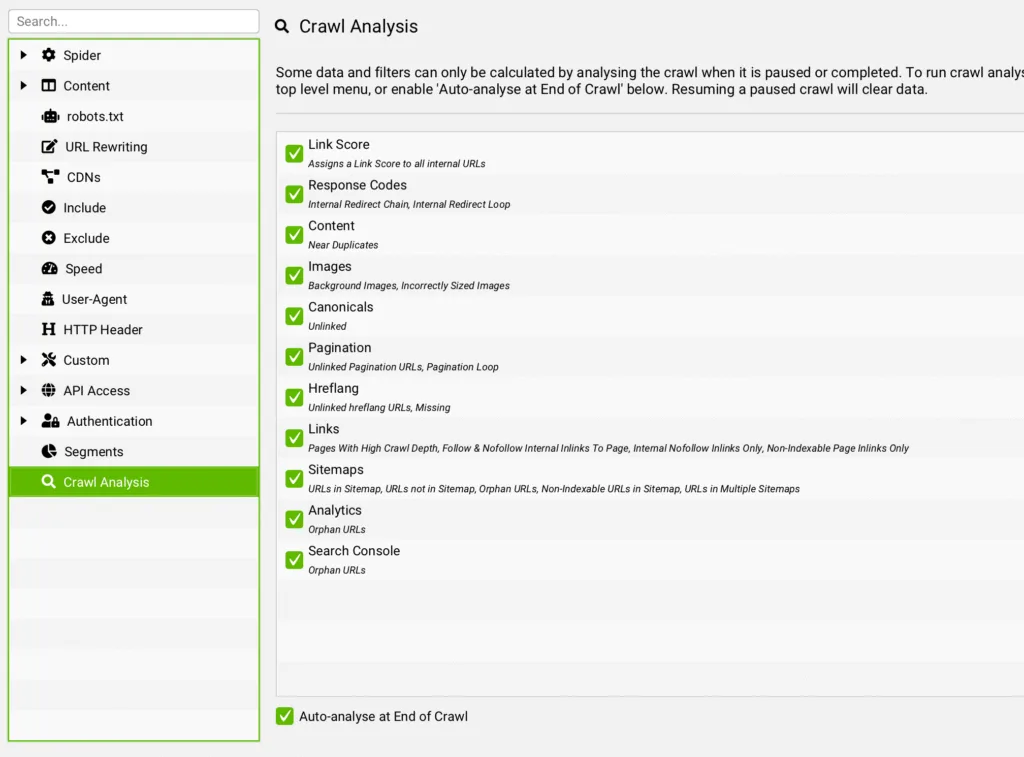
Task: Disable the Auto-analyse at End of Crawl checkbox
Action: (x=285, y=716)
